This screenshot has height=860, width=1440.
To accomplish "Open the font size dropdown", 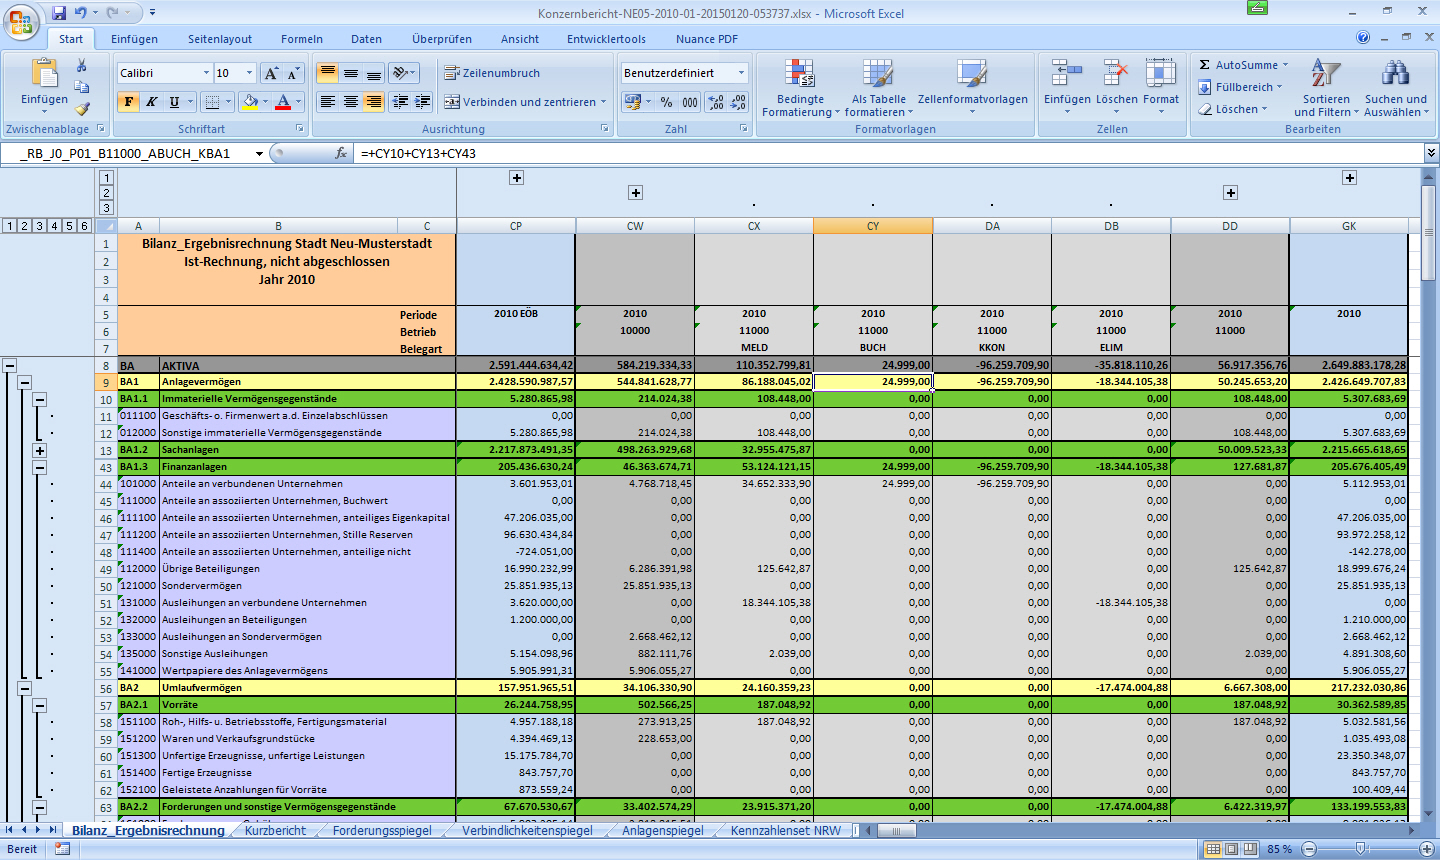I will 250,73.
